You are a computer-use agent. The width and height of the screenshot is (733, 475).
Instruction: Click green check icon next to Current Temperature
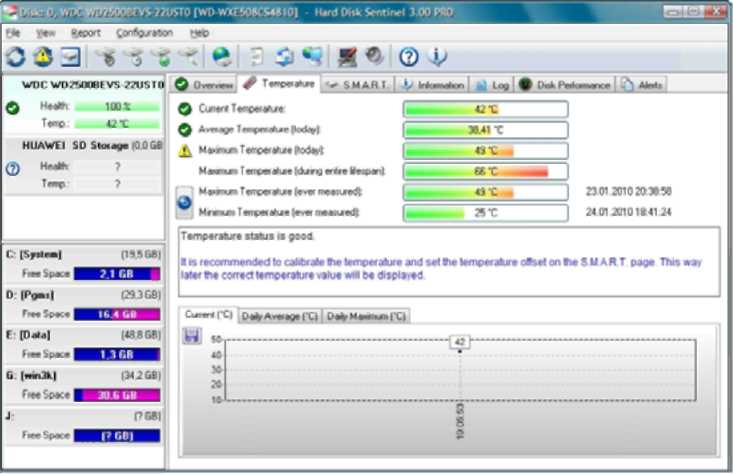click(185, 109)
